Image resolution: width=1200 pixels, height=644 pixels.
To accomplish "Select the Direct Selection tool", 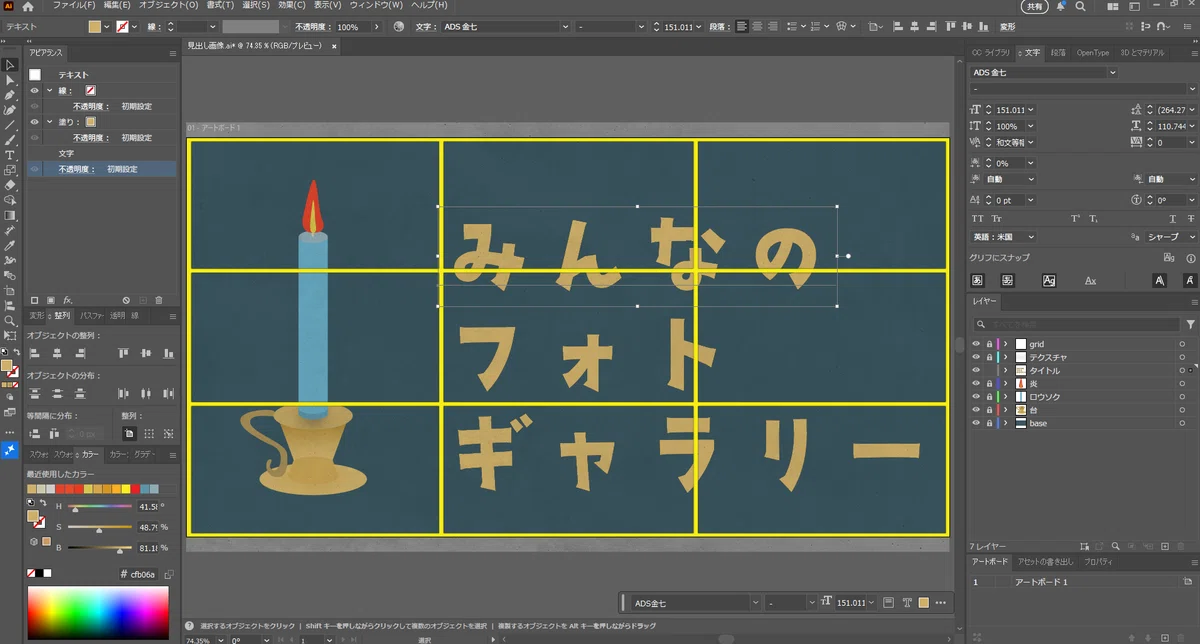I will [x=10, y=80].
